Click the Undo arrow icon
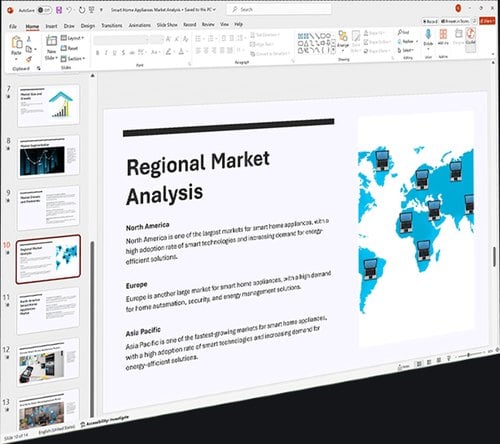 pyautogui.click(x=69, y=10)
